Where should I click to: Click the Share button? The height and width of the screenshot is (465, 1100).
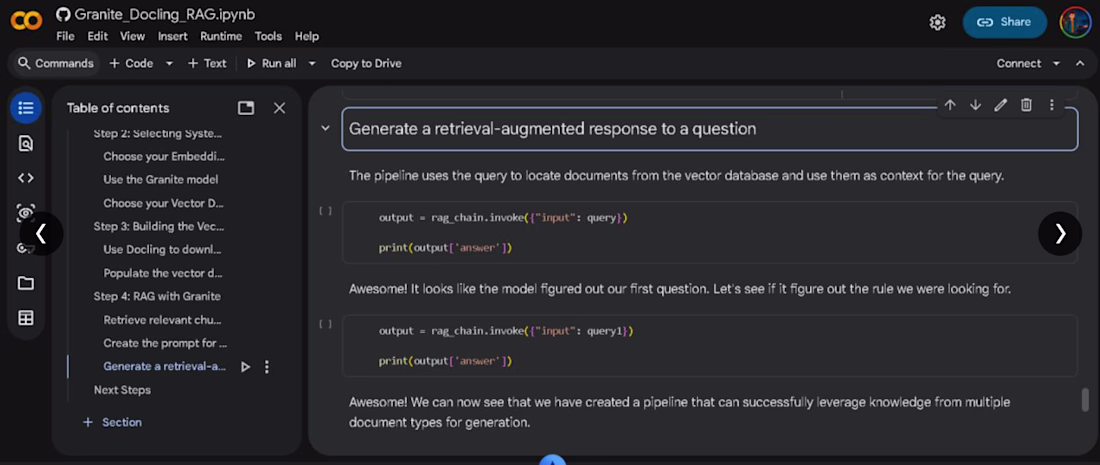tap(1005, 22)
